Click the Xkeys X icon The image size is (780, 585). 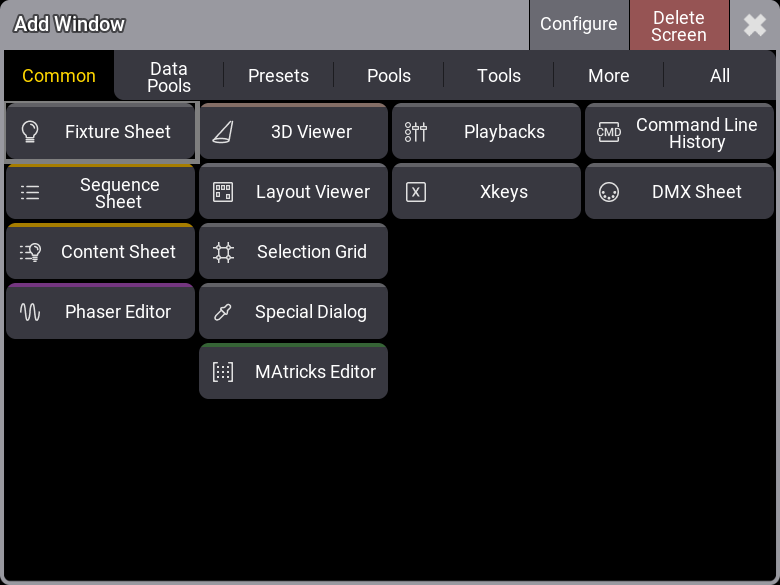click(x=416, y=192)
